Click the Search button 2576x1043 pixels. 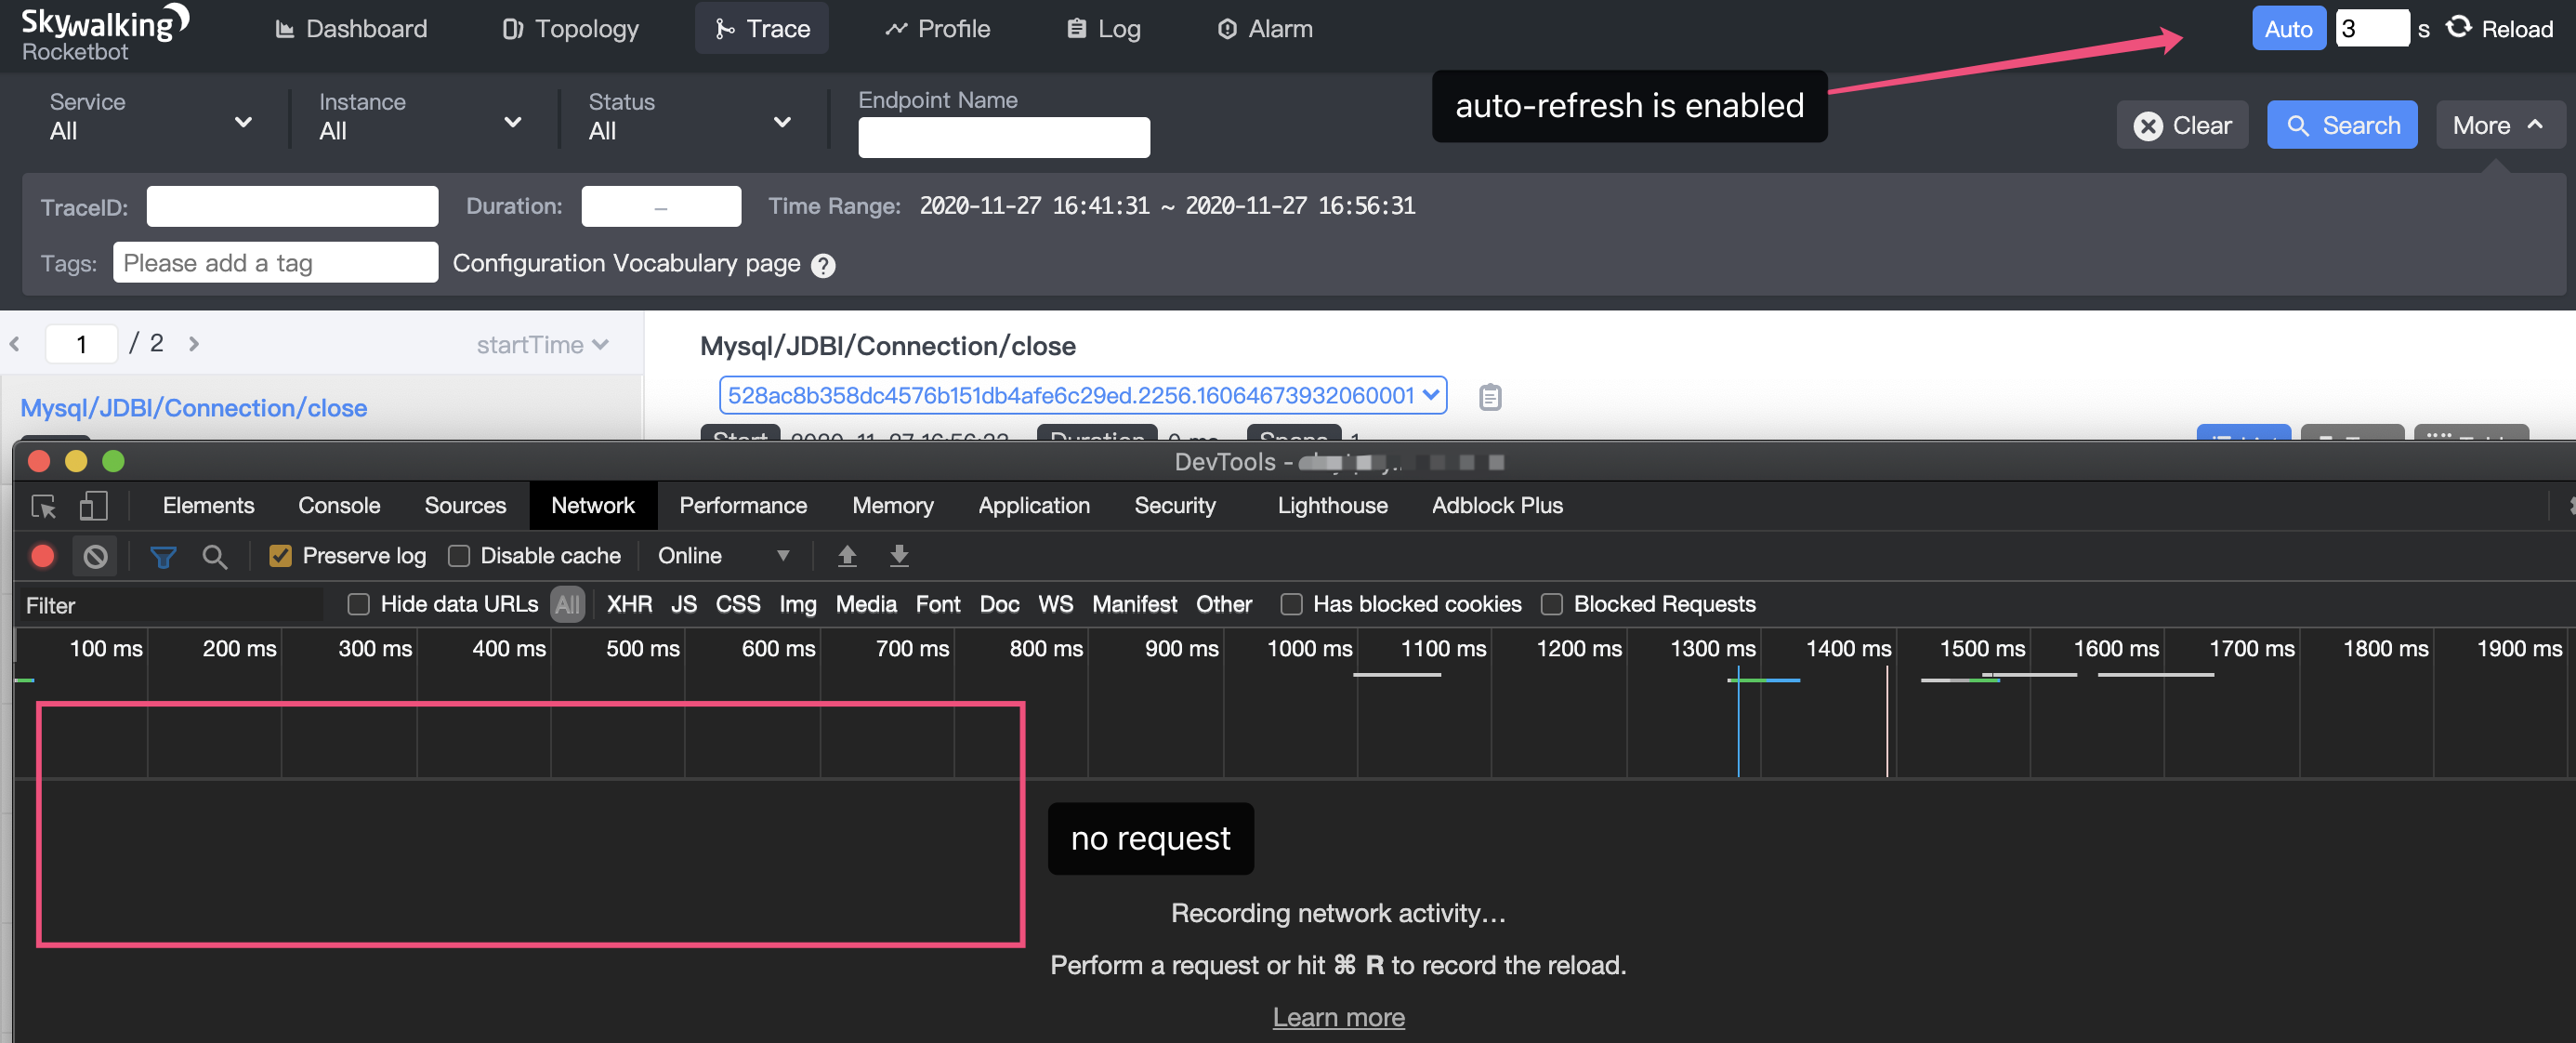[2342, 125]
